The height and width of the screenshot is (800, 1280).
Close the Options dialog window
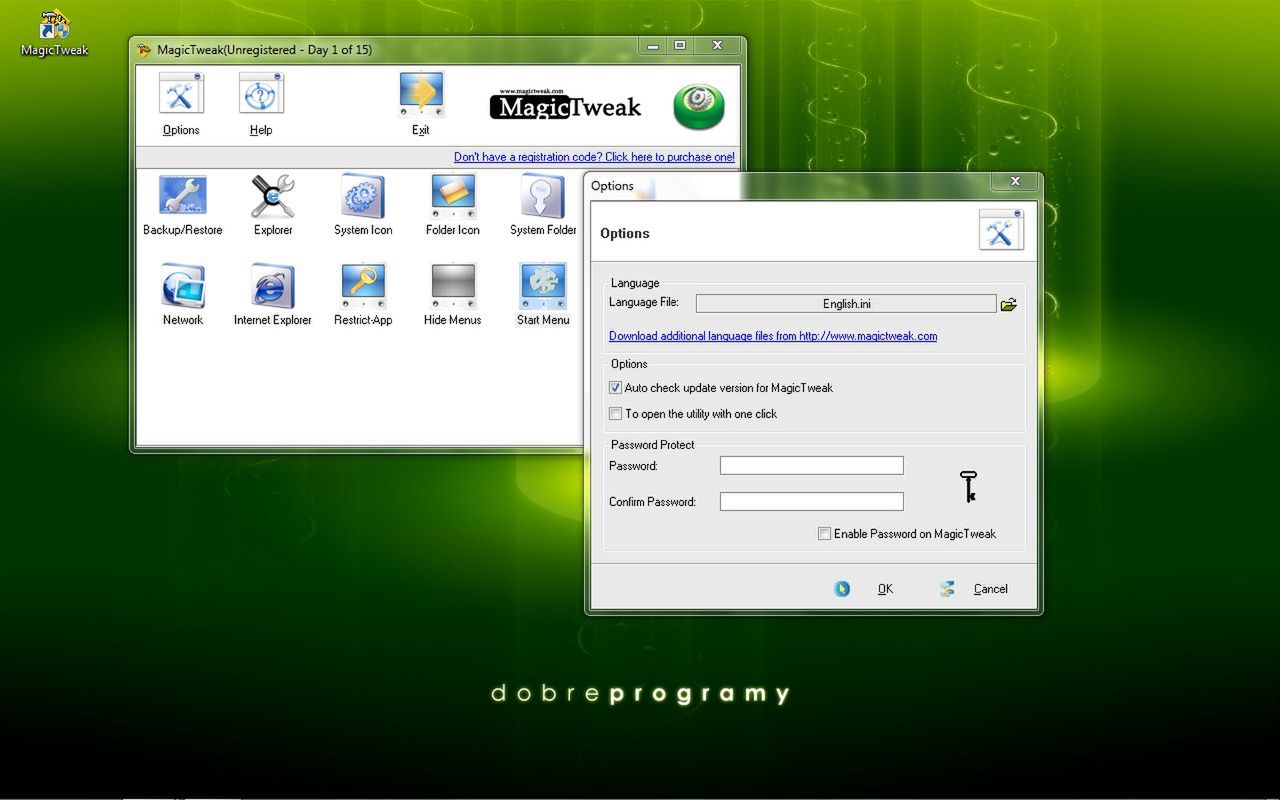1015,181
